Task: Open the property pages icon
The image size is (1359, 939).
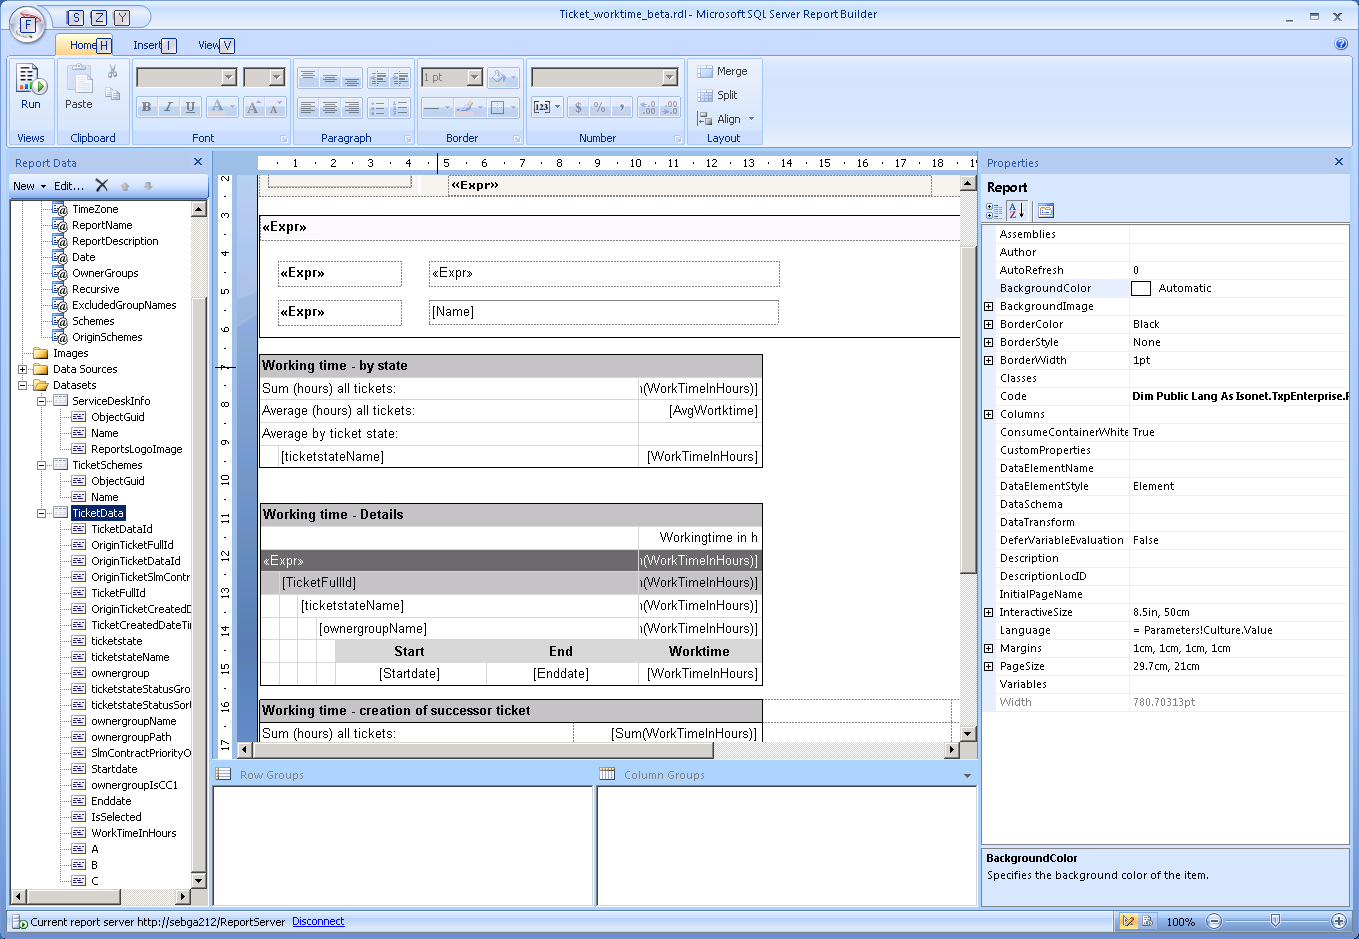Action: click(1046, 210)
